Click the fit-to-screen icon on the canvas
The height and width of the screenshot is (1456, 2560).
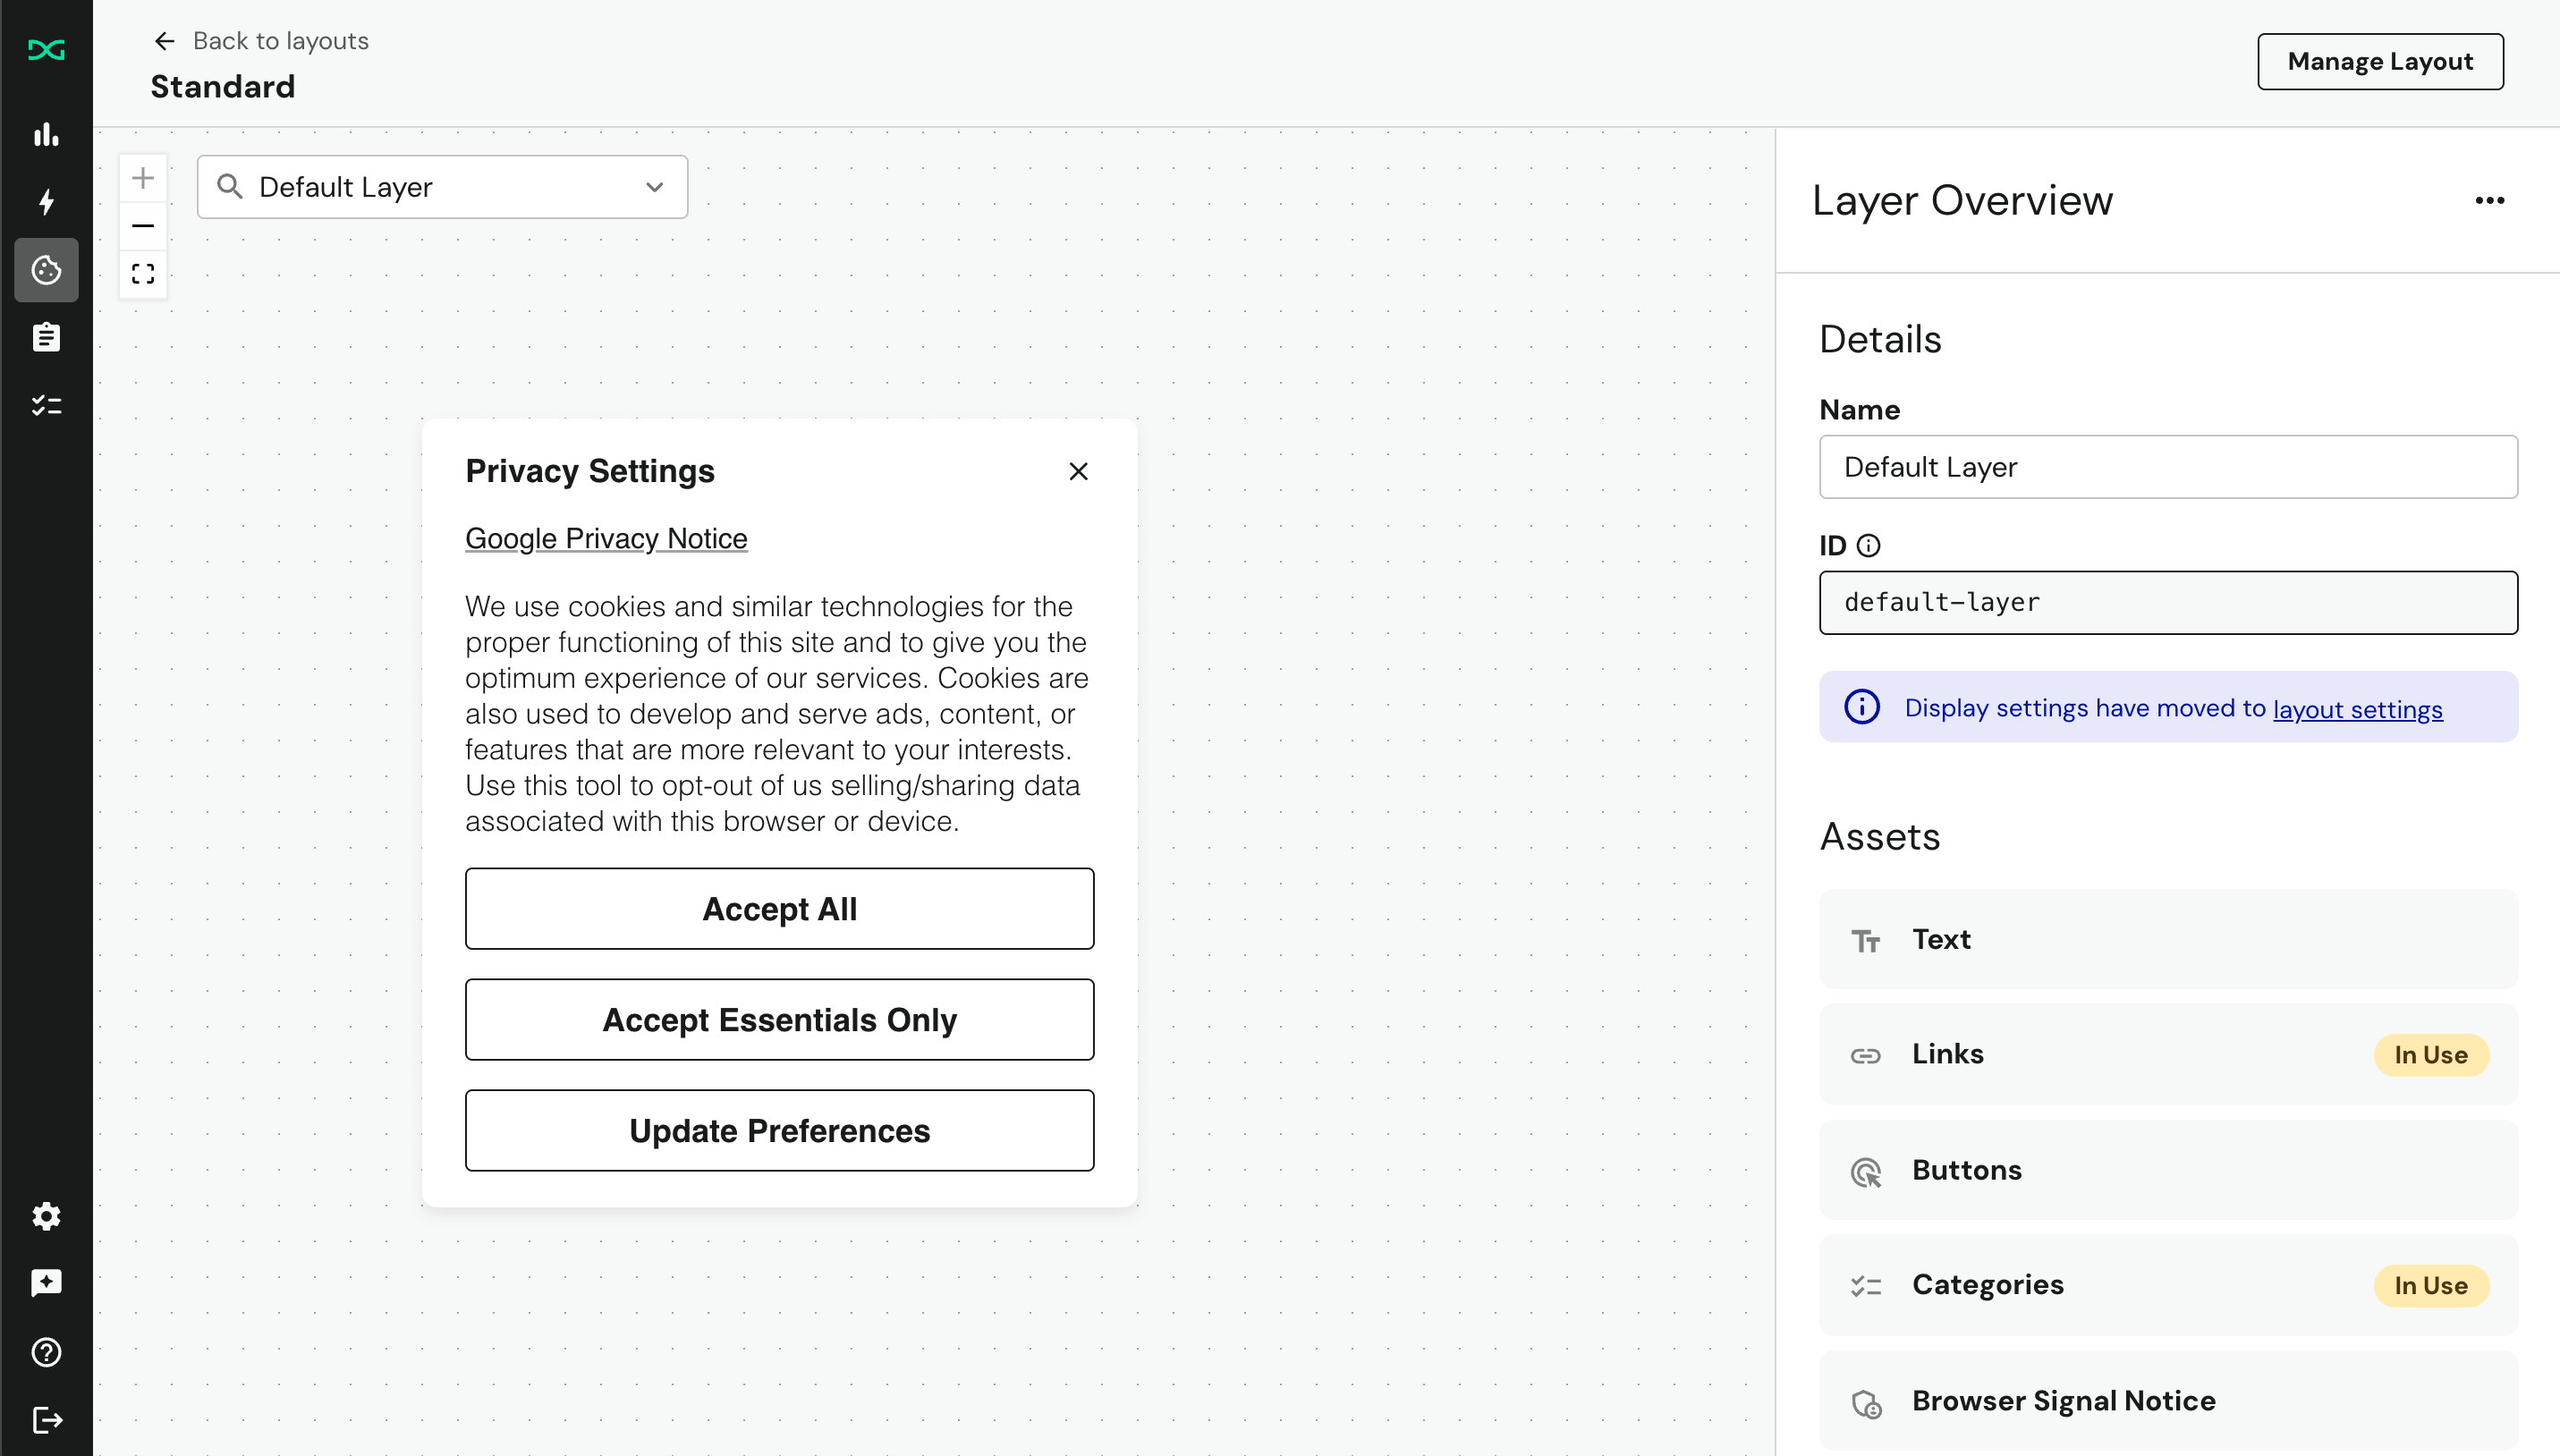pos(143,272)
